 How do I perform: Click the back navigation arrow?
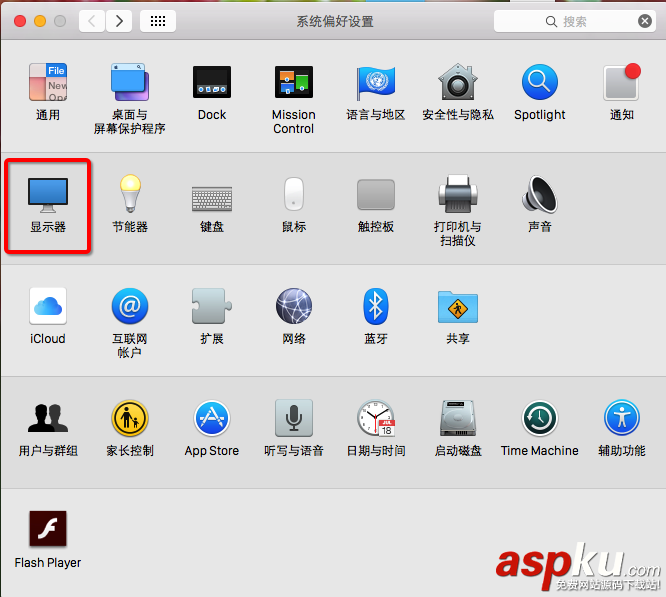92,21
